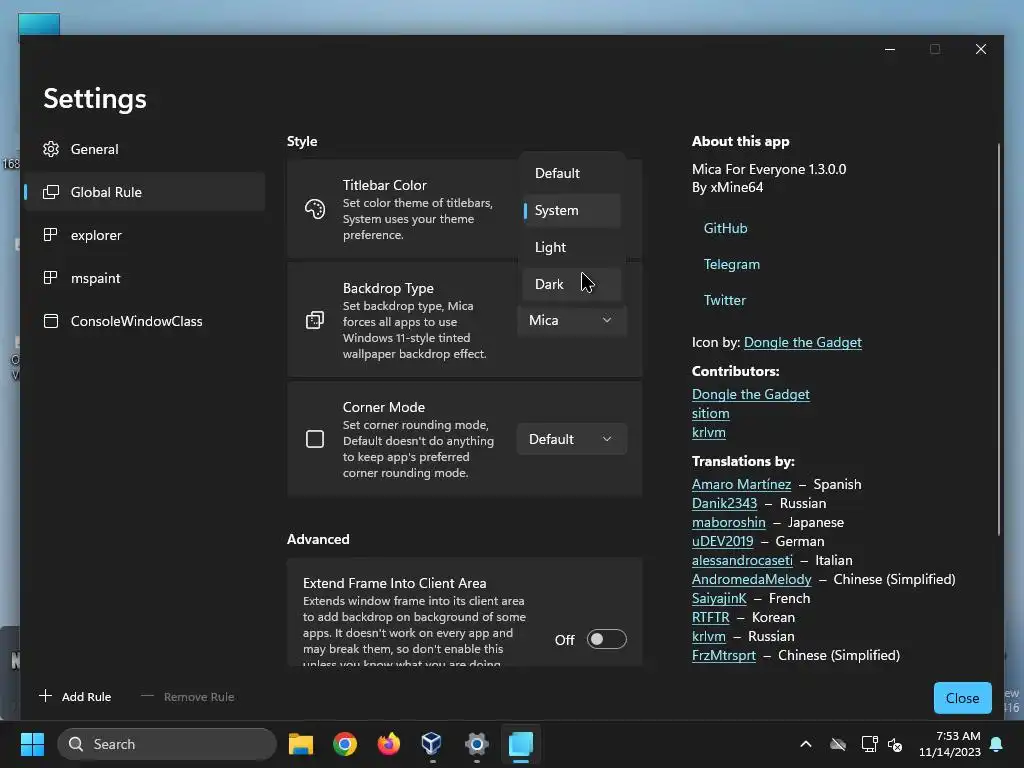The width and height of the screenshot is (1024, 768).
Task: Open Google Chrome from the taskbar
Action: (345, 744)
